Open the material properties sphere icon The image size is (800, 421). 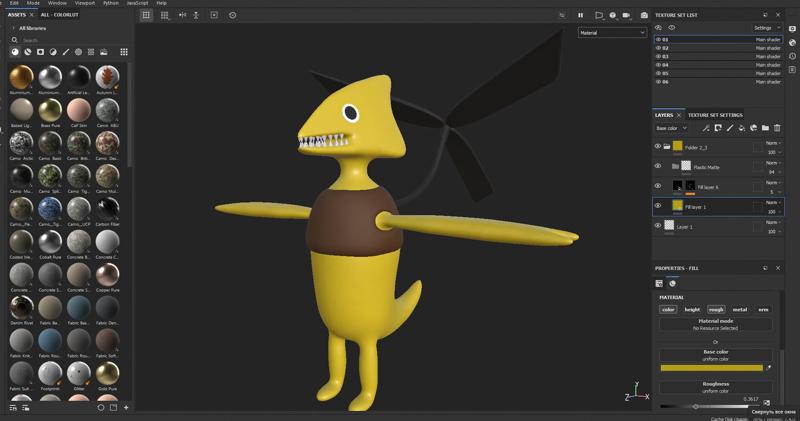coord(672,283)
